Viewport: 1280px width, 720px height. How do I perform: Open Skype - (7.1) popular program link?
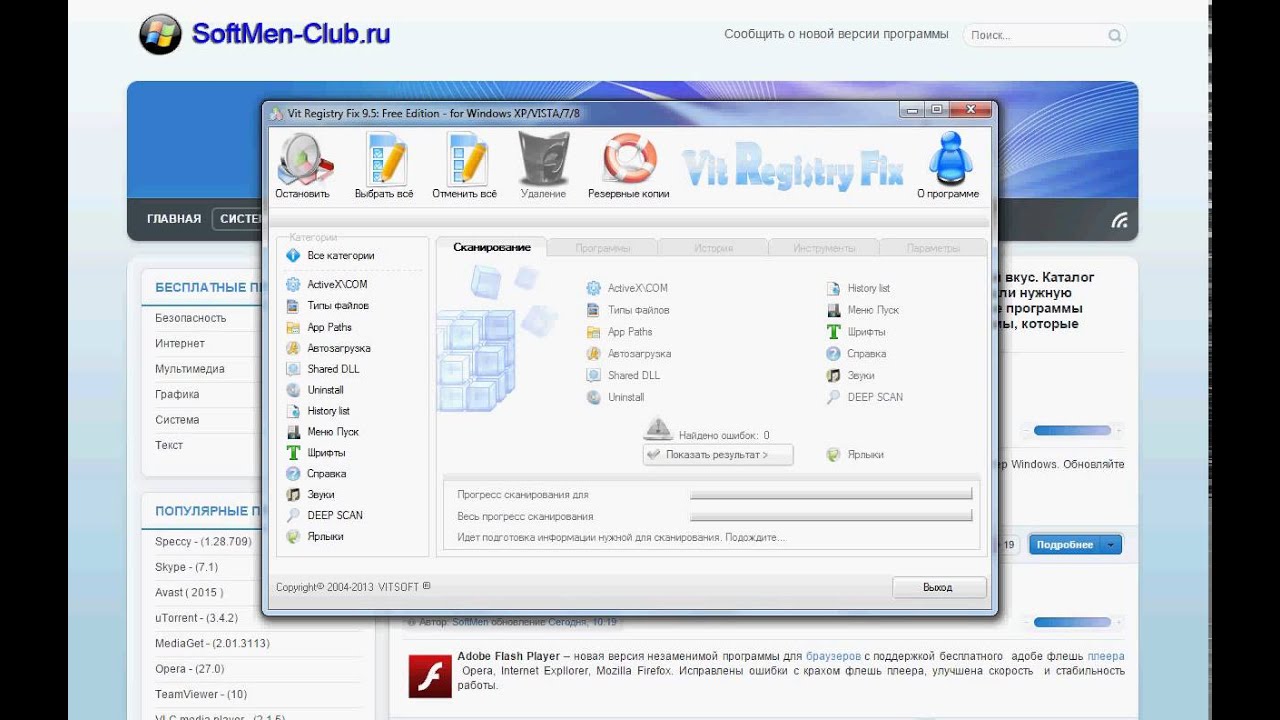pos(186,567)
